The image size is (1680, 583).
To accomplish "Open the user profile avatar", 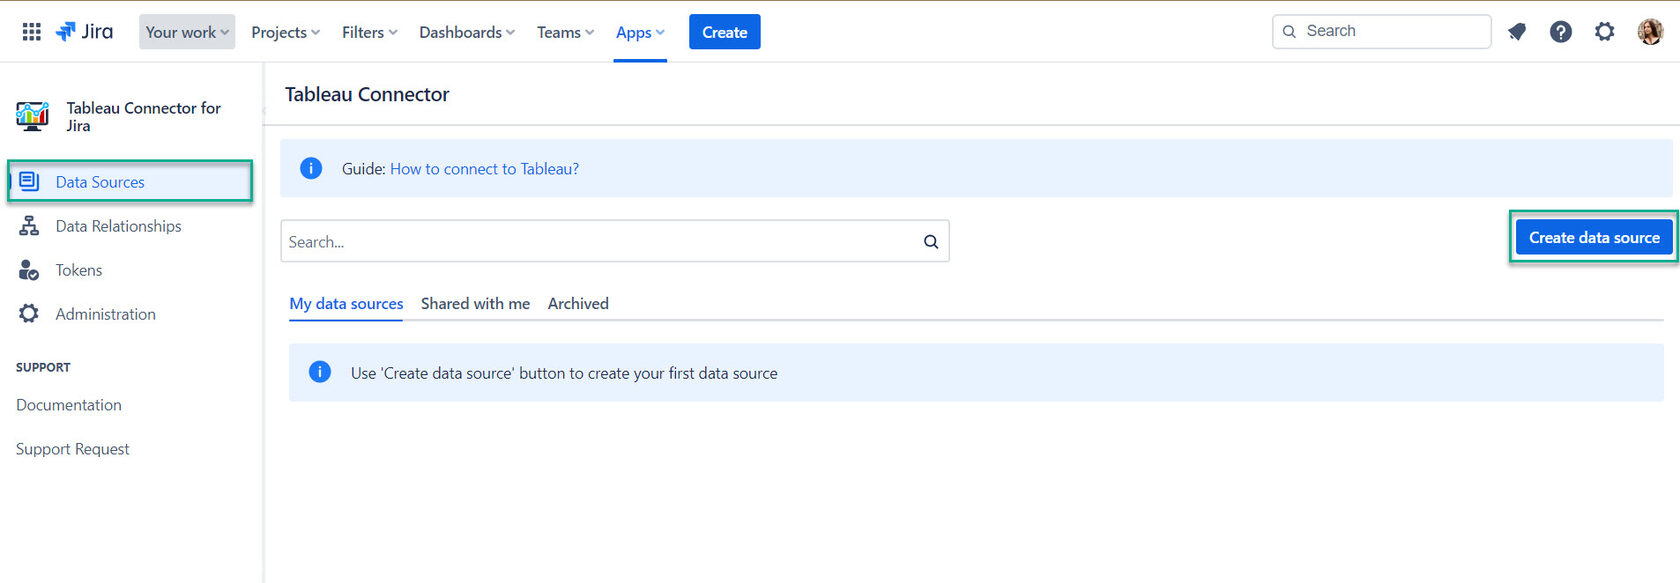I will [x=1650, y=32].
